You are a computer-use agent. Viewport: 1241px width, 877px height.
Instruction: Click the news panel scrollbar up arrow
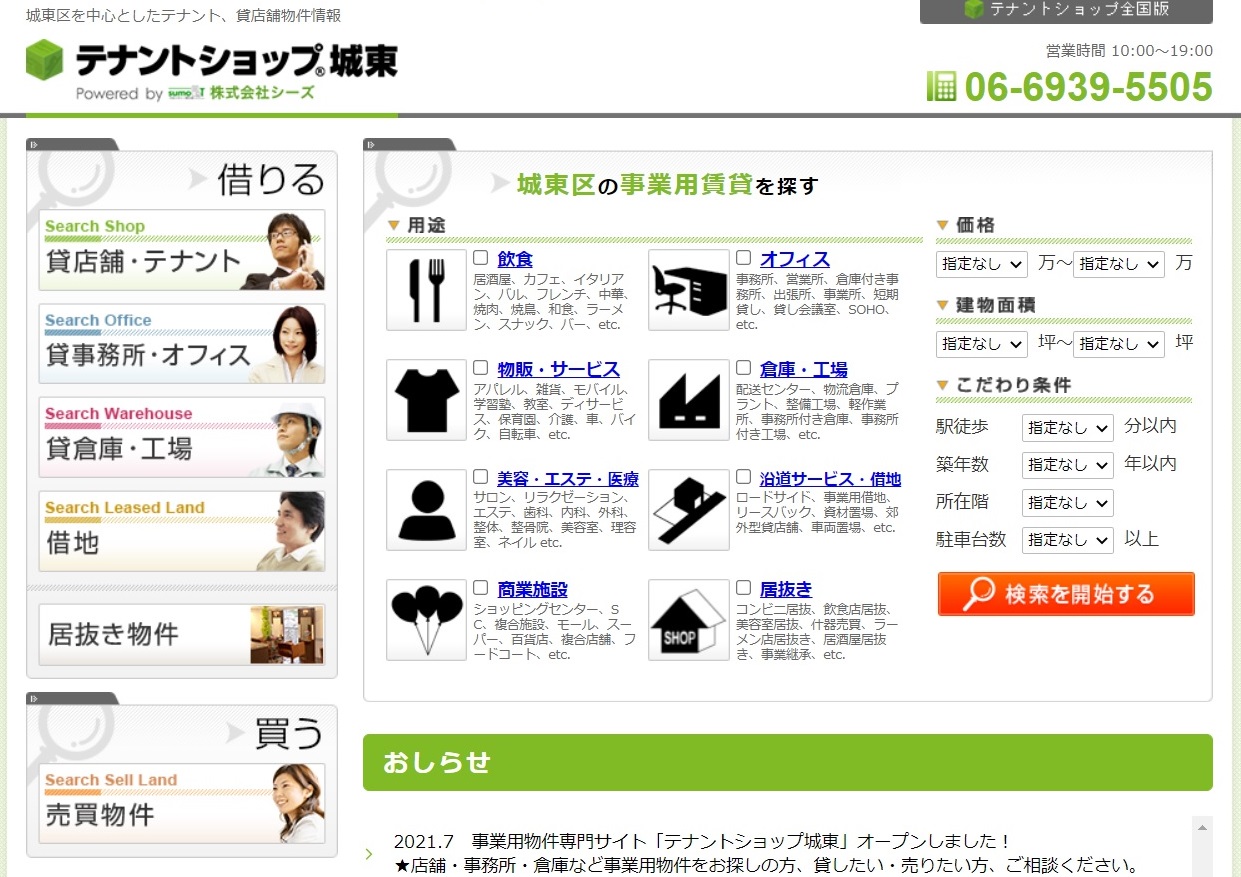click(1202, 826)
